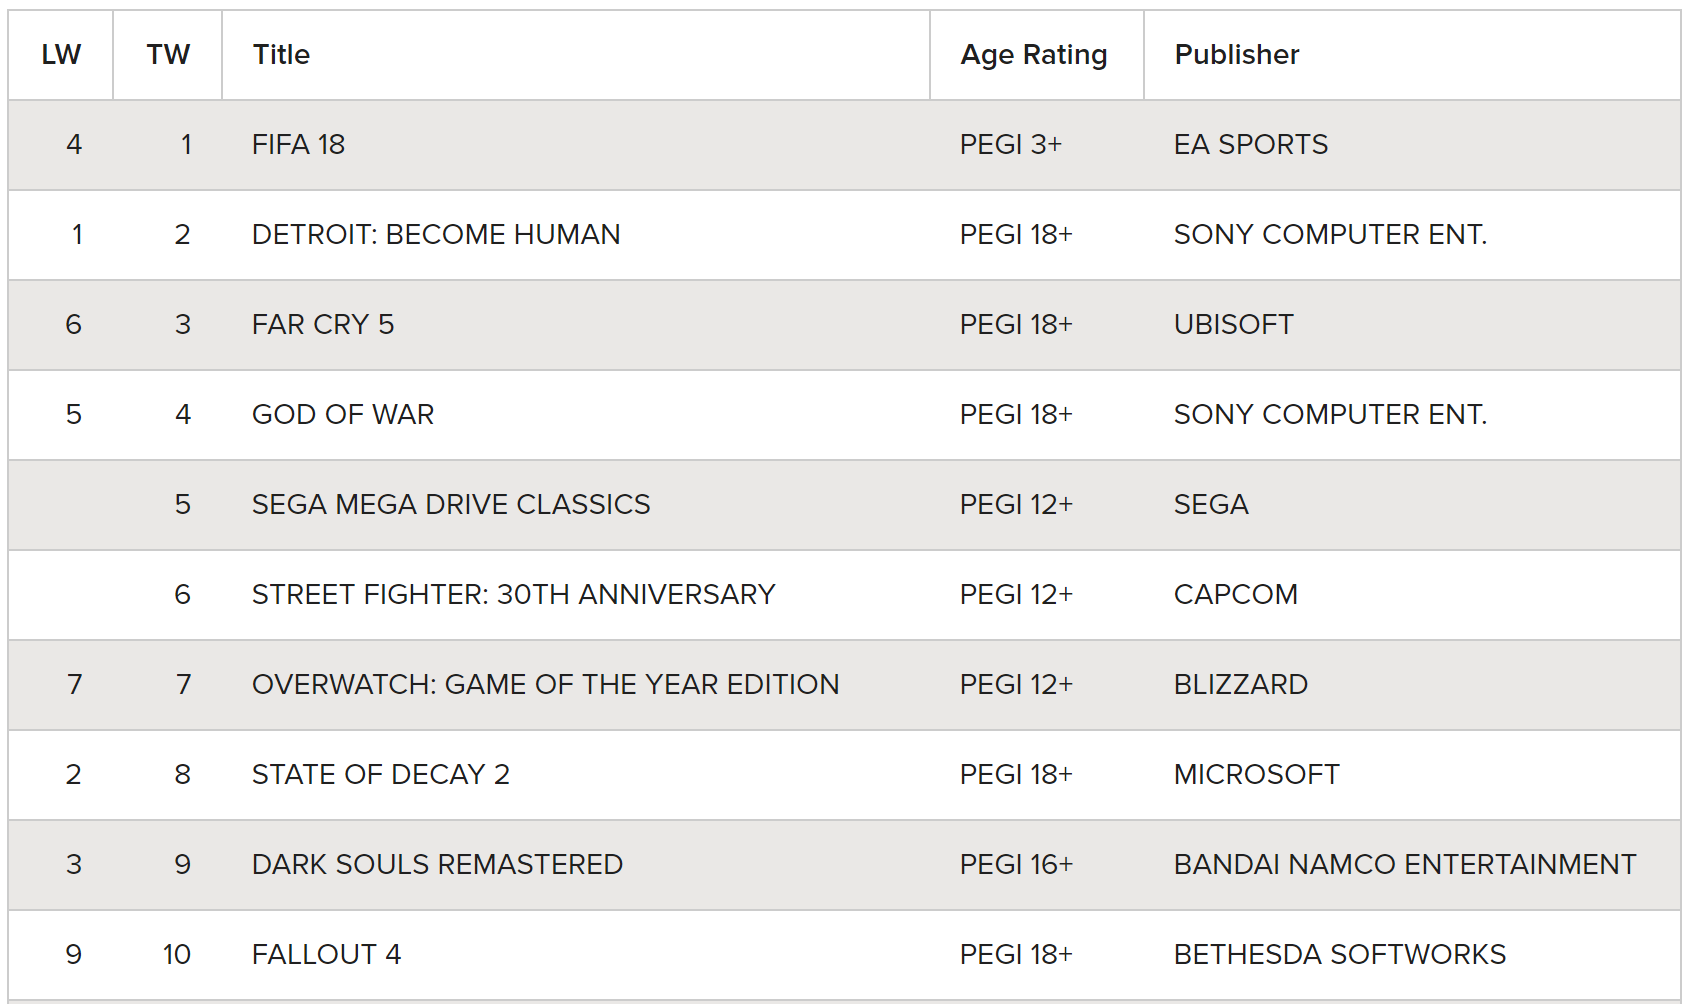This screenshot has width=1688, height=1004.
Task: Select Overwatch: Game of the Year Edition
Action: coord(546,685)
